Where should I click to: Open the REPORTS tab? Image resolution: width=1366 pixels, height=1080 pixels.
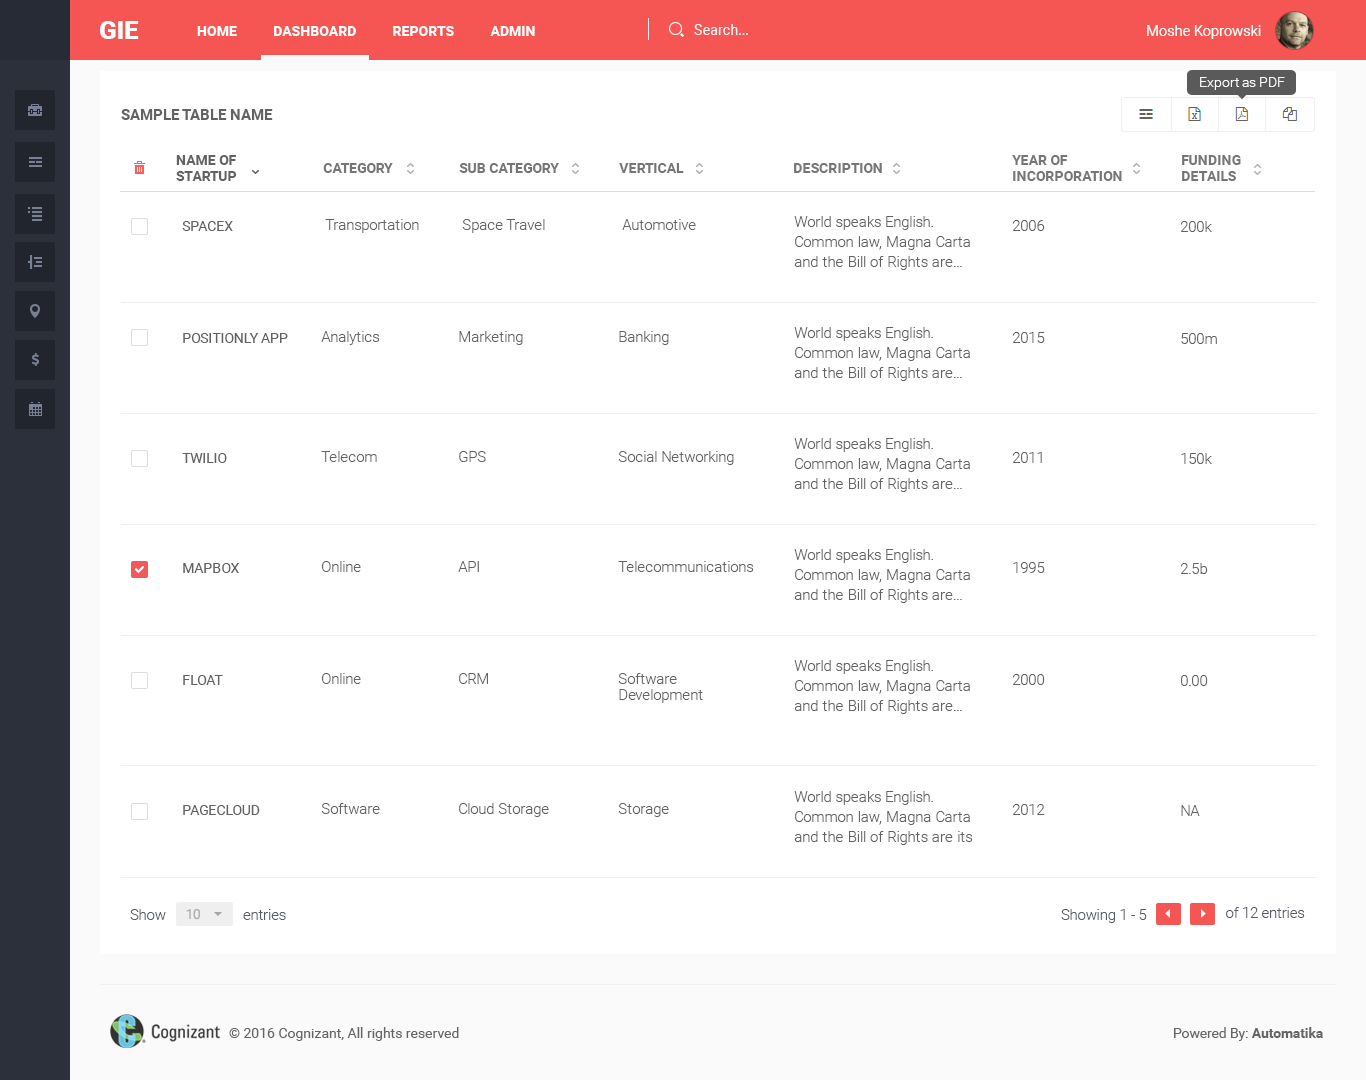tap(423, 31)
